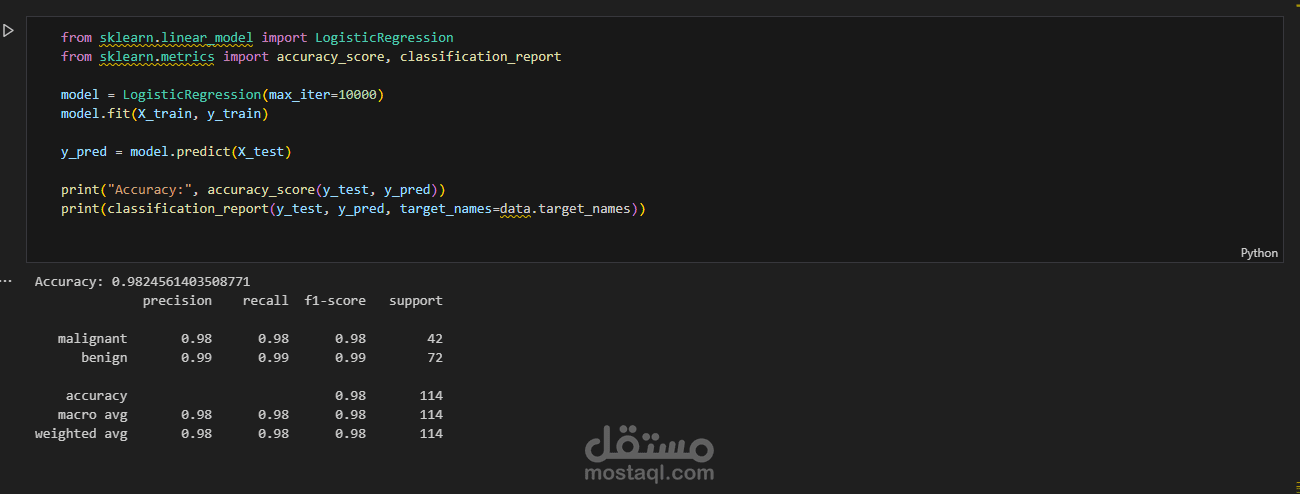The image size is (1300, 494).
Task: Open the cell output ellipsis menu
Action: coord(5,282)
